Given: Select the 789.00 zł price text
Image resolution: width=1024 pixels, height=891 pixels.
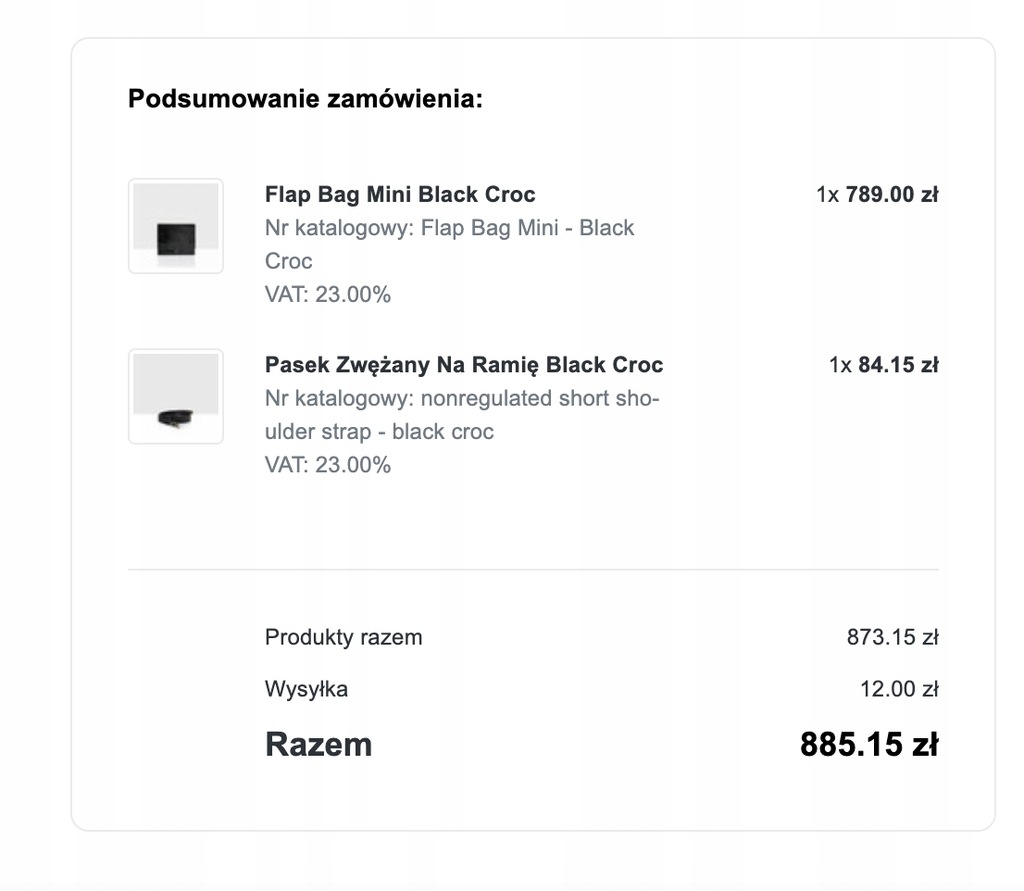Looking at the screenshot, I should 891,194.
